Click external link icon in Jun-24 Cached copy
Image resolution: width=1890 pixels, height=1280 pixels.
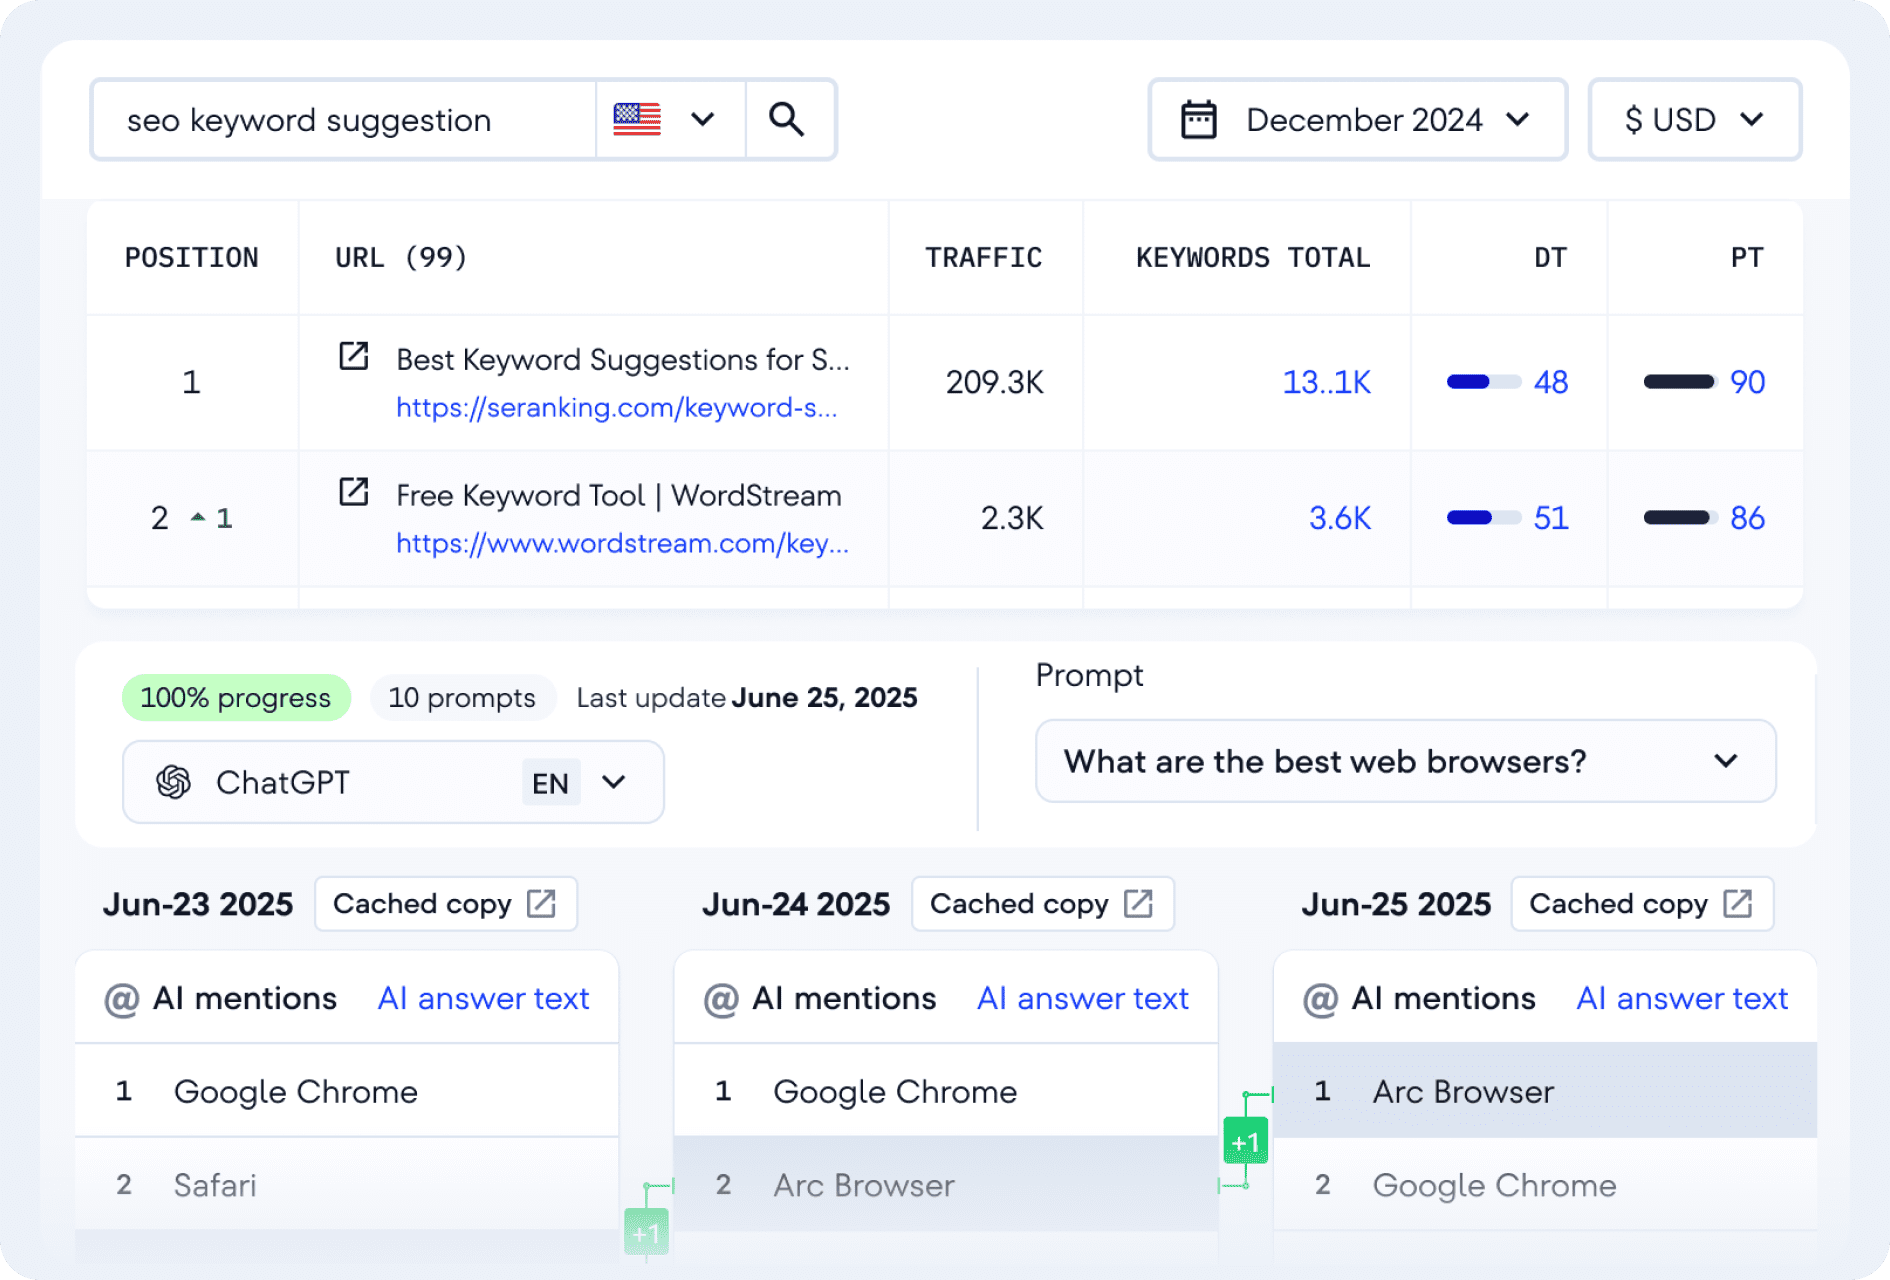point(1138,904)
